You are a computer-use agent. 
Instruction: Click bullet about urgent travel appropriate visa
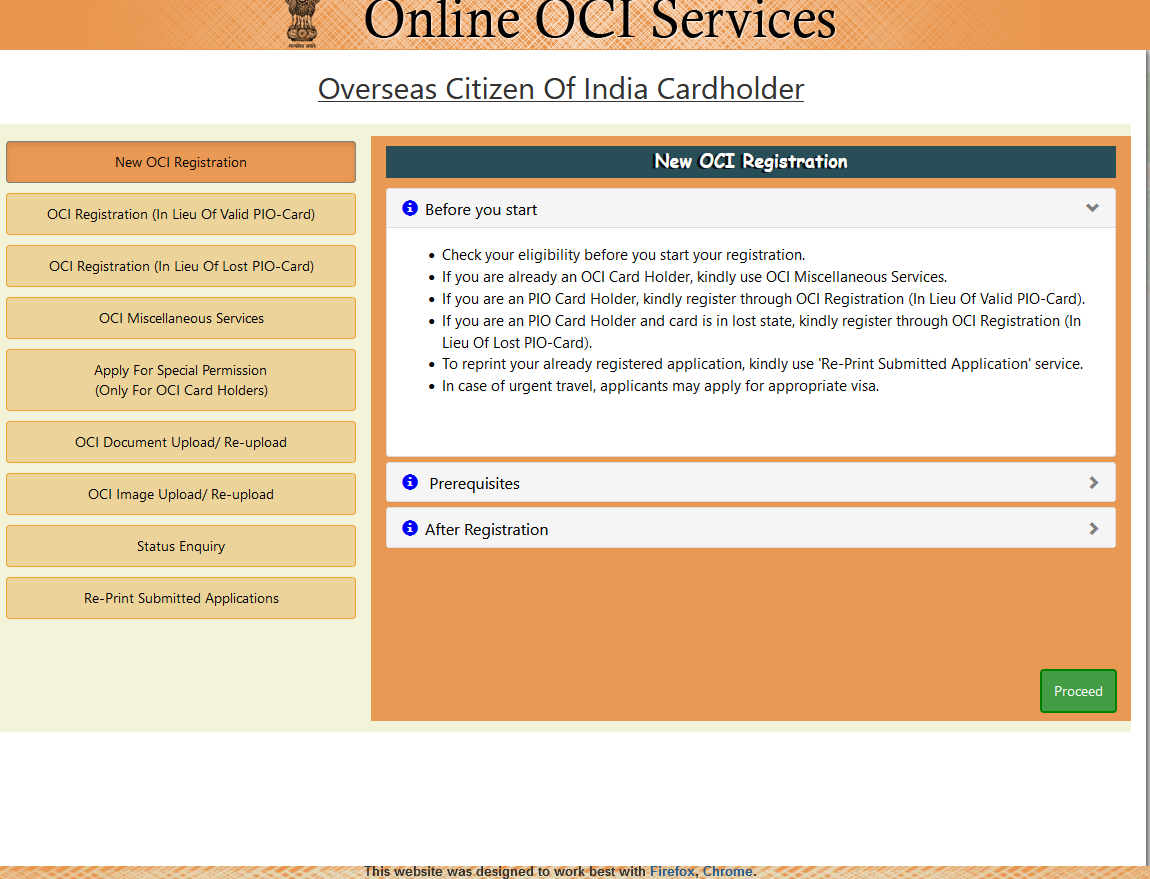(x=660, y=386)
